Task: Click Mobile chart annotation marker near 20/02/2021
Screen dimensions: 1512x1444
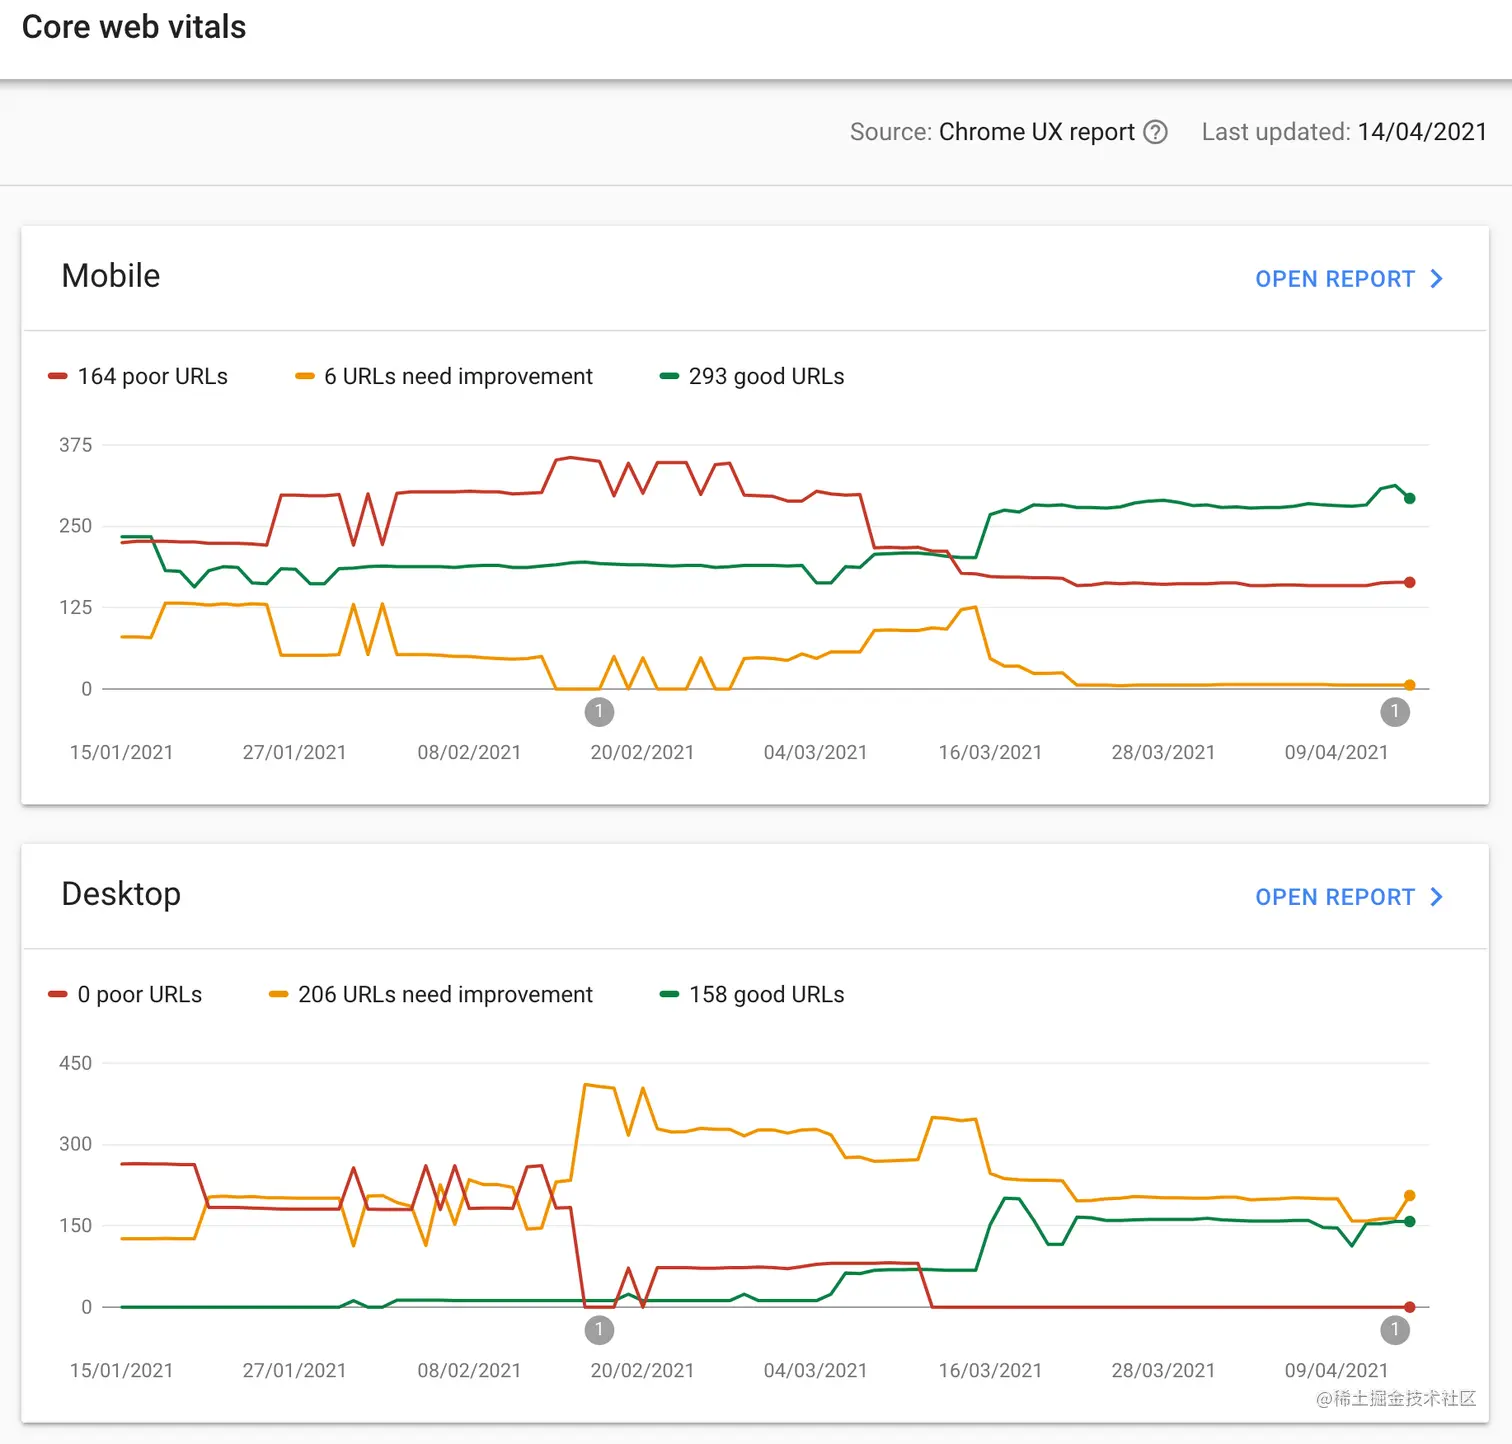Action: point(599,712)
